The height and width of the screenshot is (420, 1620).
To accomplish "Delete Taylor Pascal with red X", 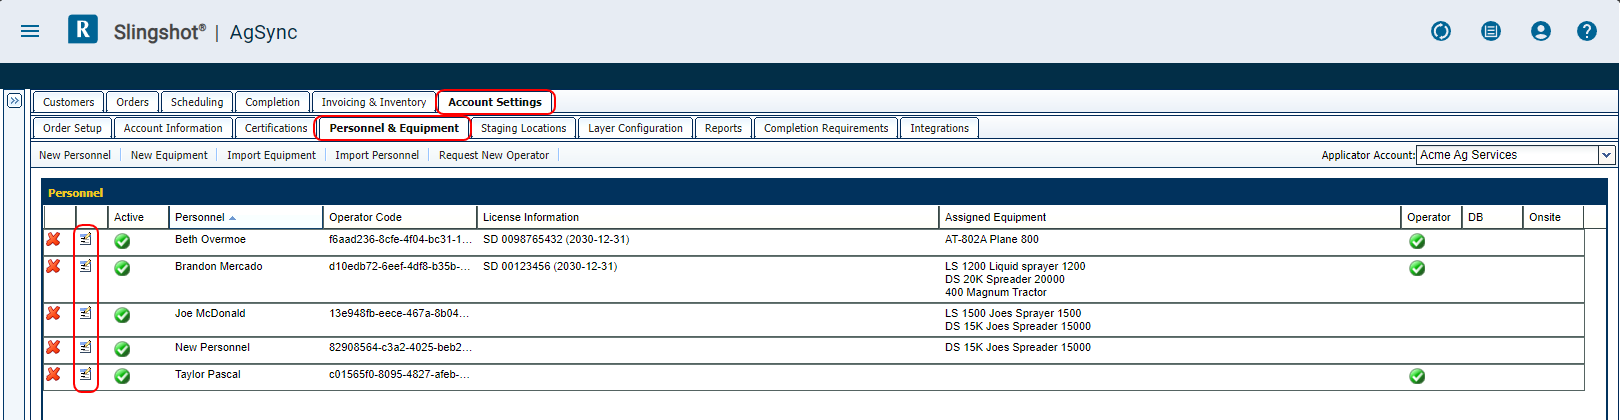I will pyautogui.click(x=54, y=374).
